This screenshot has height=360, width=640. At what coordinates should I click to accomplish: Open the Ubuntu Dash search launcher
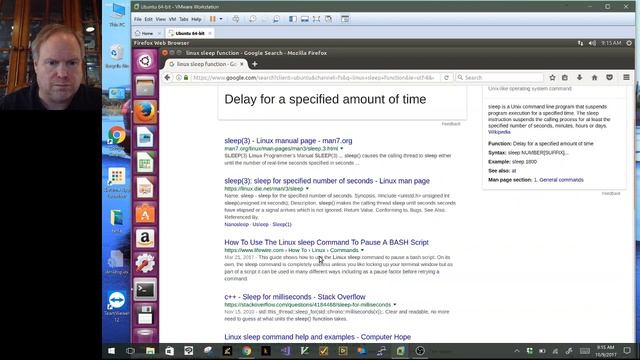click(145, 61)
